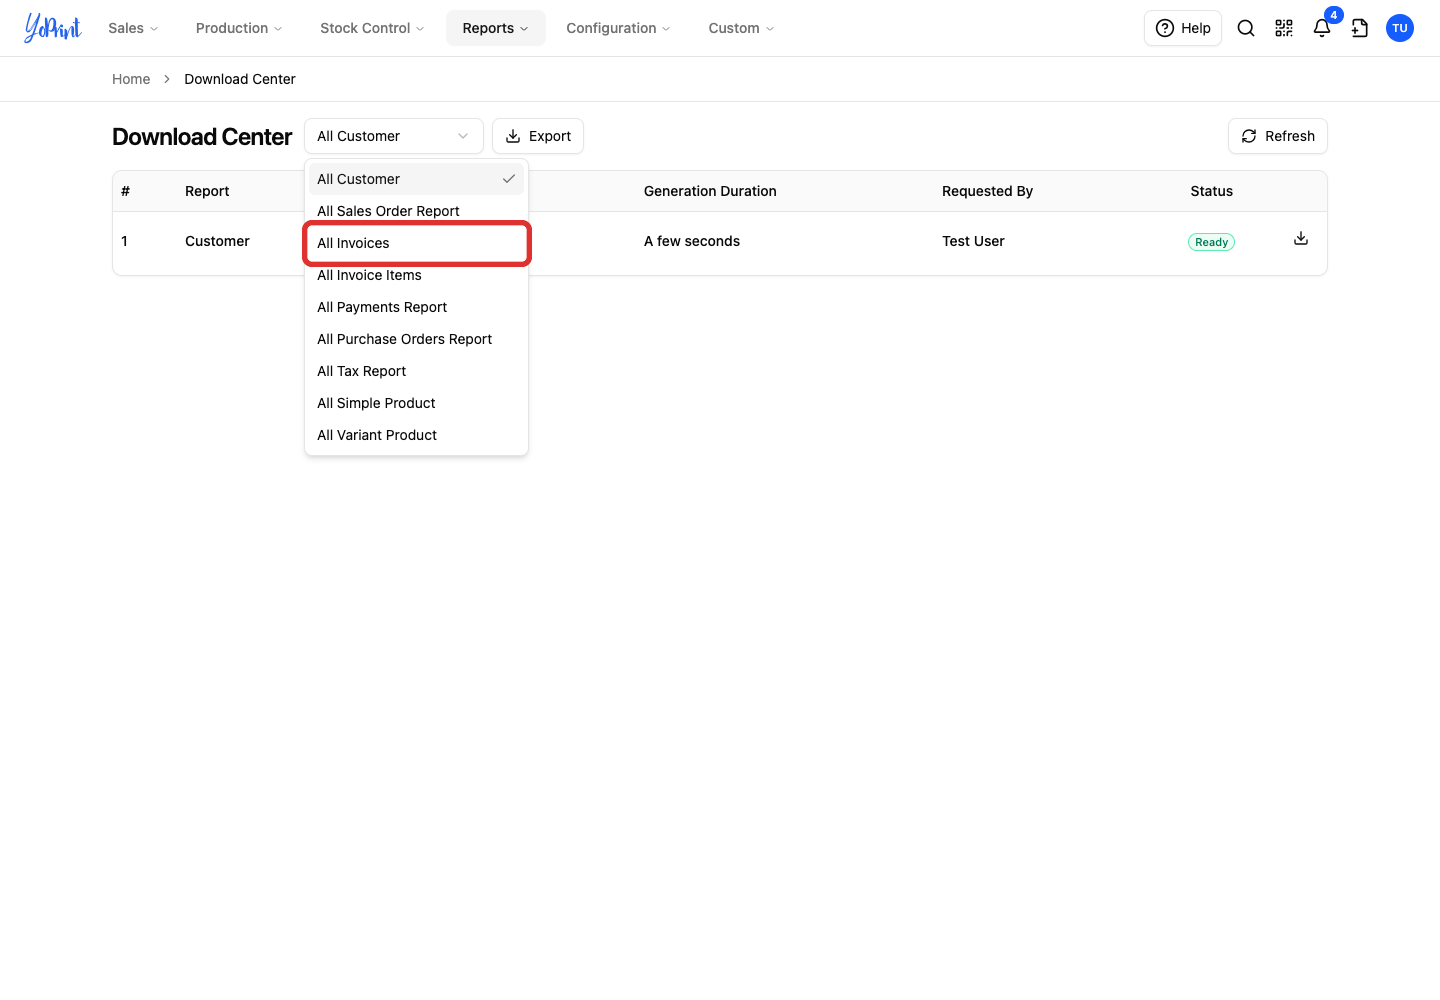Click the Status column header
This screenshot has height=1000, width=1440.
coord(1211,191)
